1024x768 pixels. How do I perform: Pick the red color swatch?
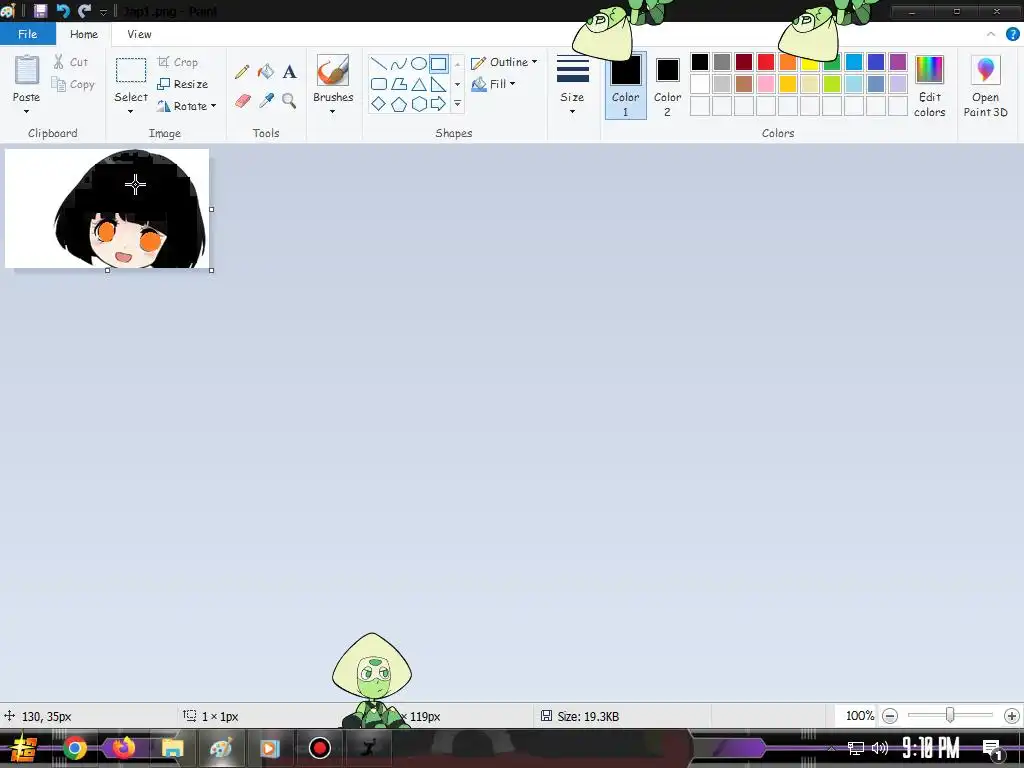(766, 62)
